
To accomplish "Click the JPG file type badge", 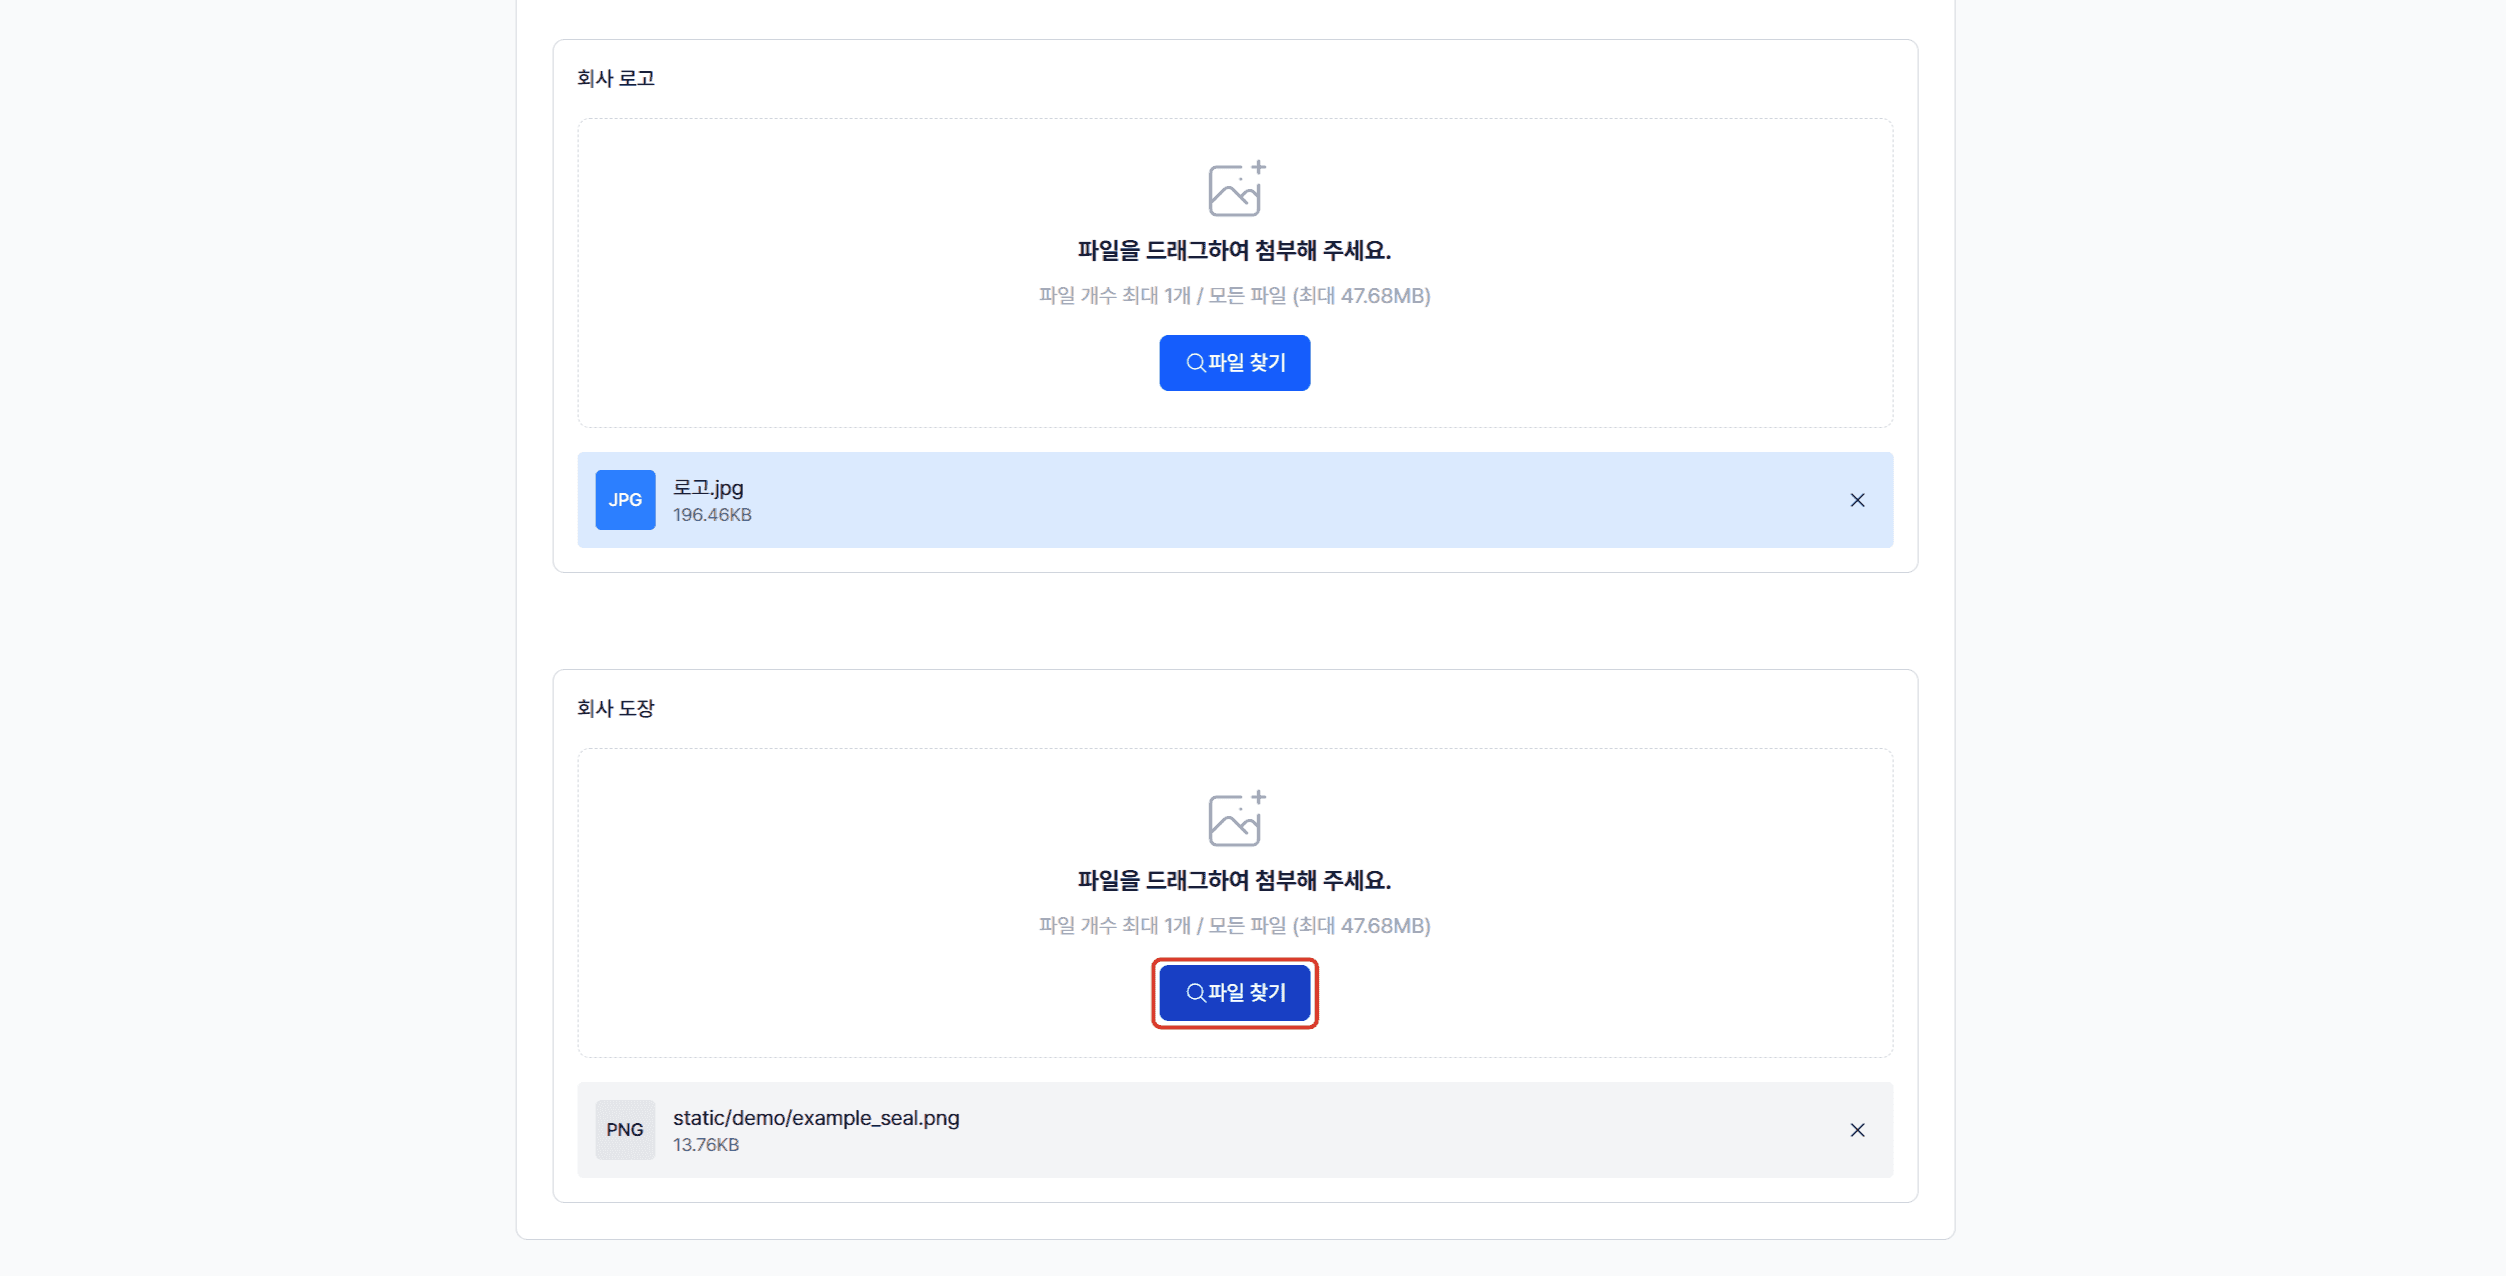I will [x=625, y=500].
